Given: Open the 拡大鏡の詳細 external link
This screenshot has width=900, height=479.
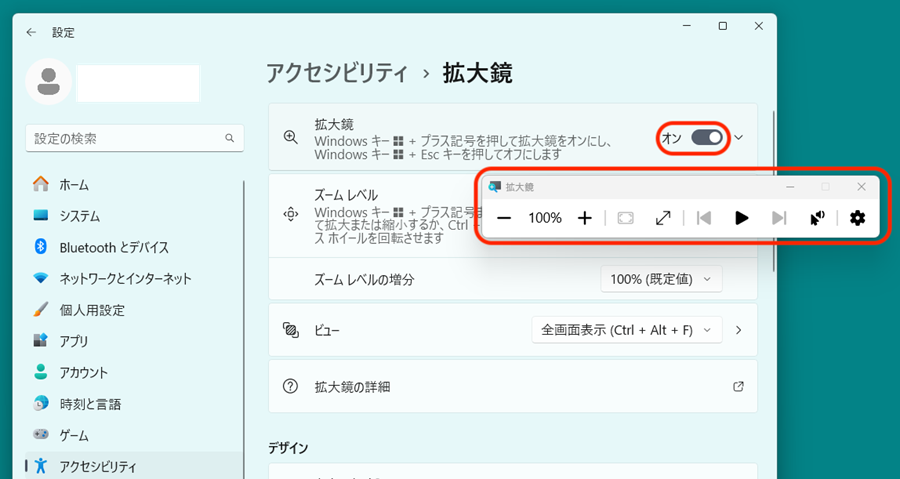Looking at the screenshot, I should click(738, 386).
